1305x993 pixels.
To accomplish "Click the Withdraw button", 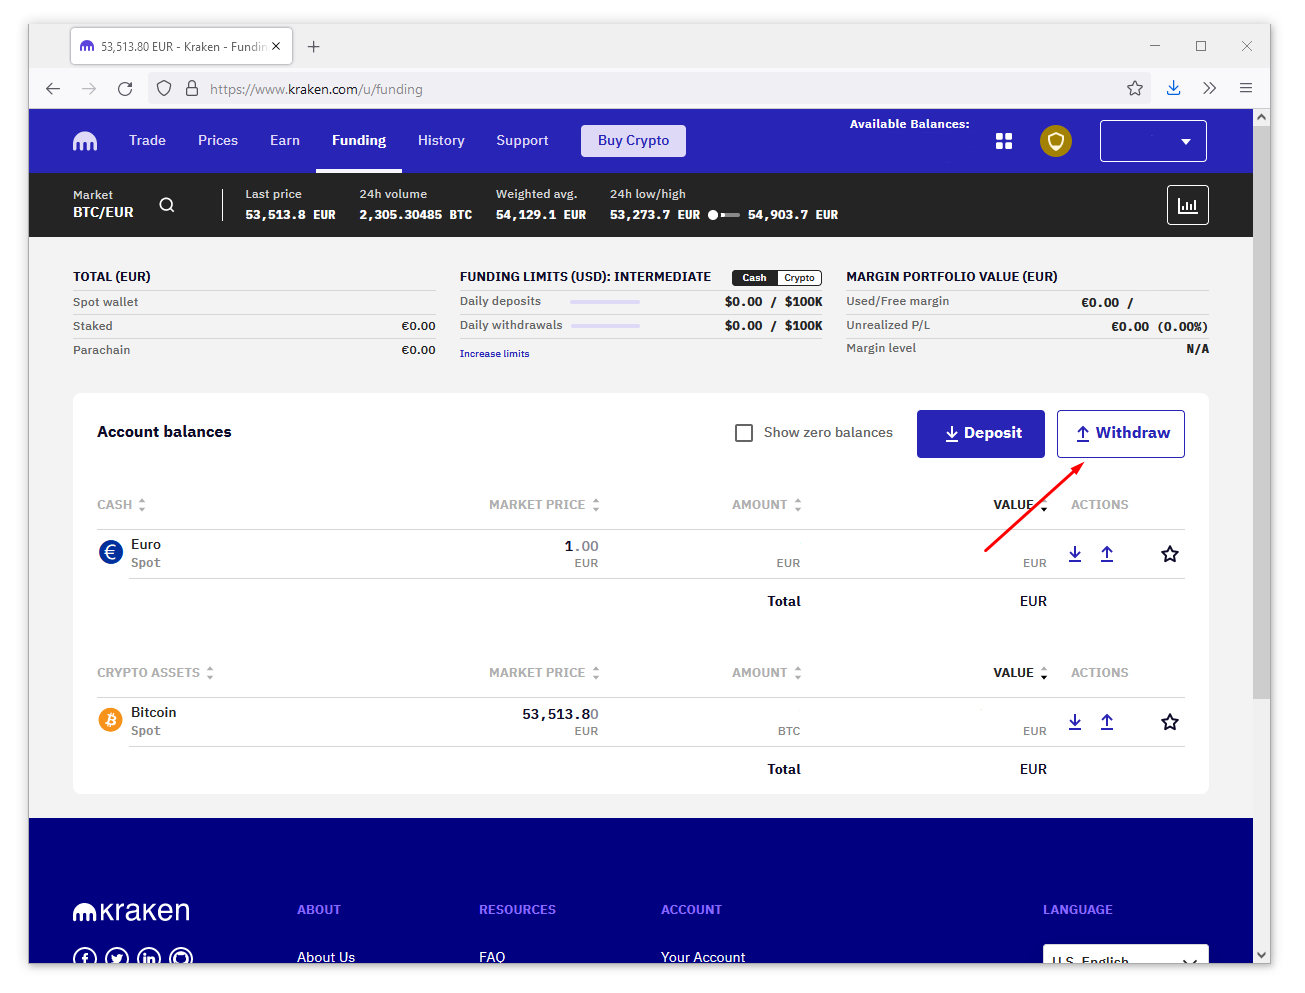I will point(1121,434).
